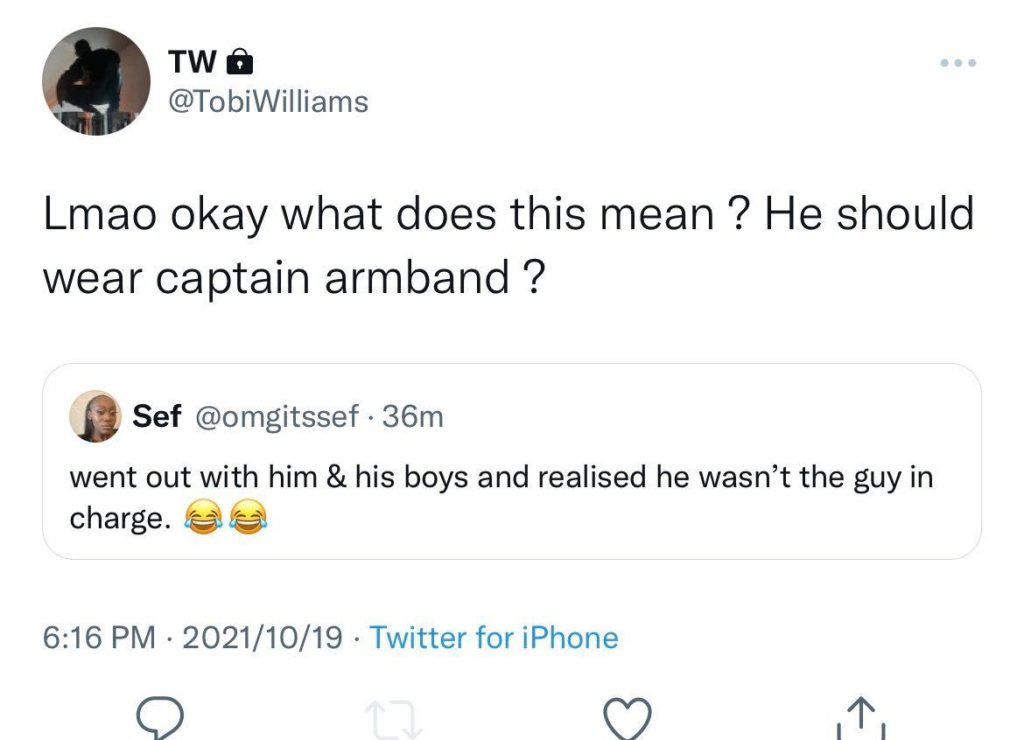1024x740 pixels.
Task: Open the Twitter for iPhone link
Action: pos(494,637)
